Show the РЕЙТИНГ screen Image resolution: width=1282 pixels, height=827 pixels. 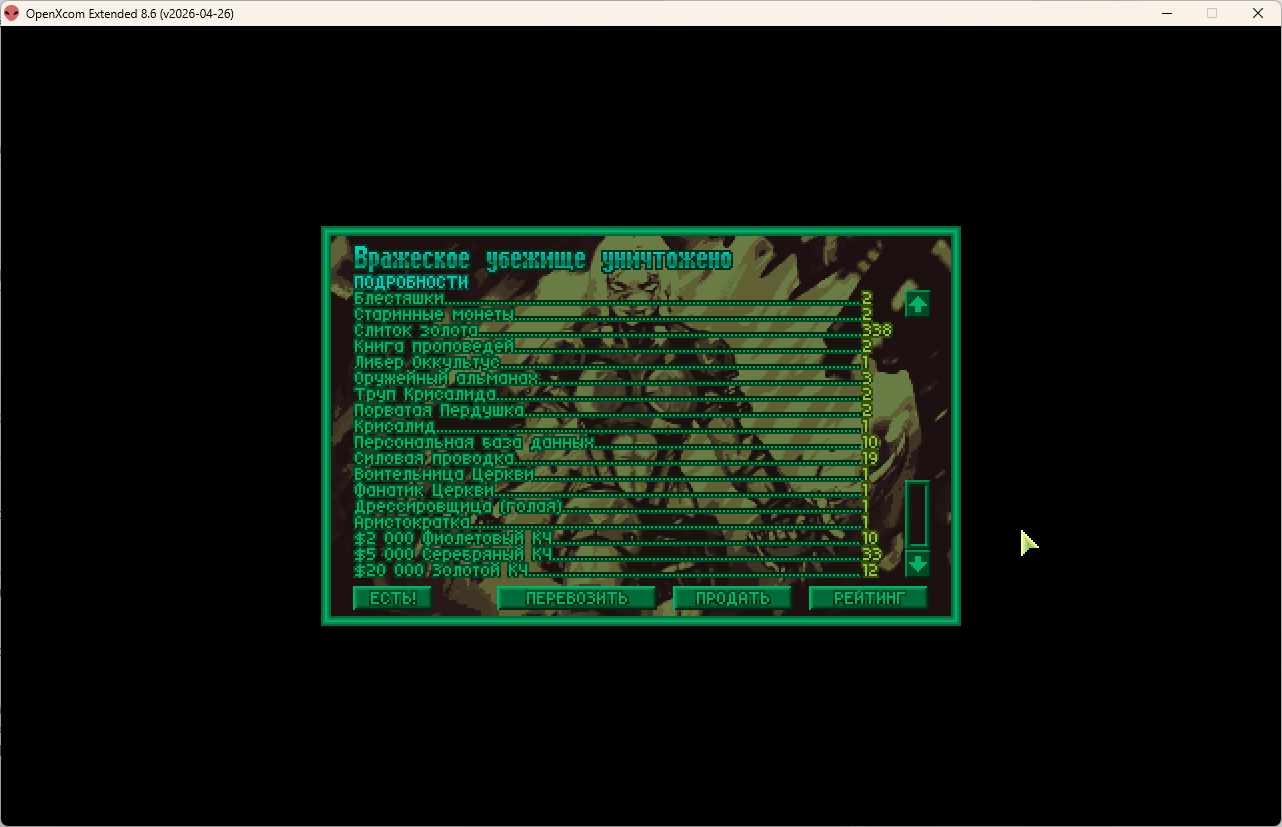(869, 598)
